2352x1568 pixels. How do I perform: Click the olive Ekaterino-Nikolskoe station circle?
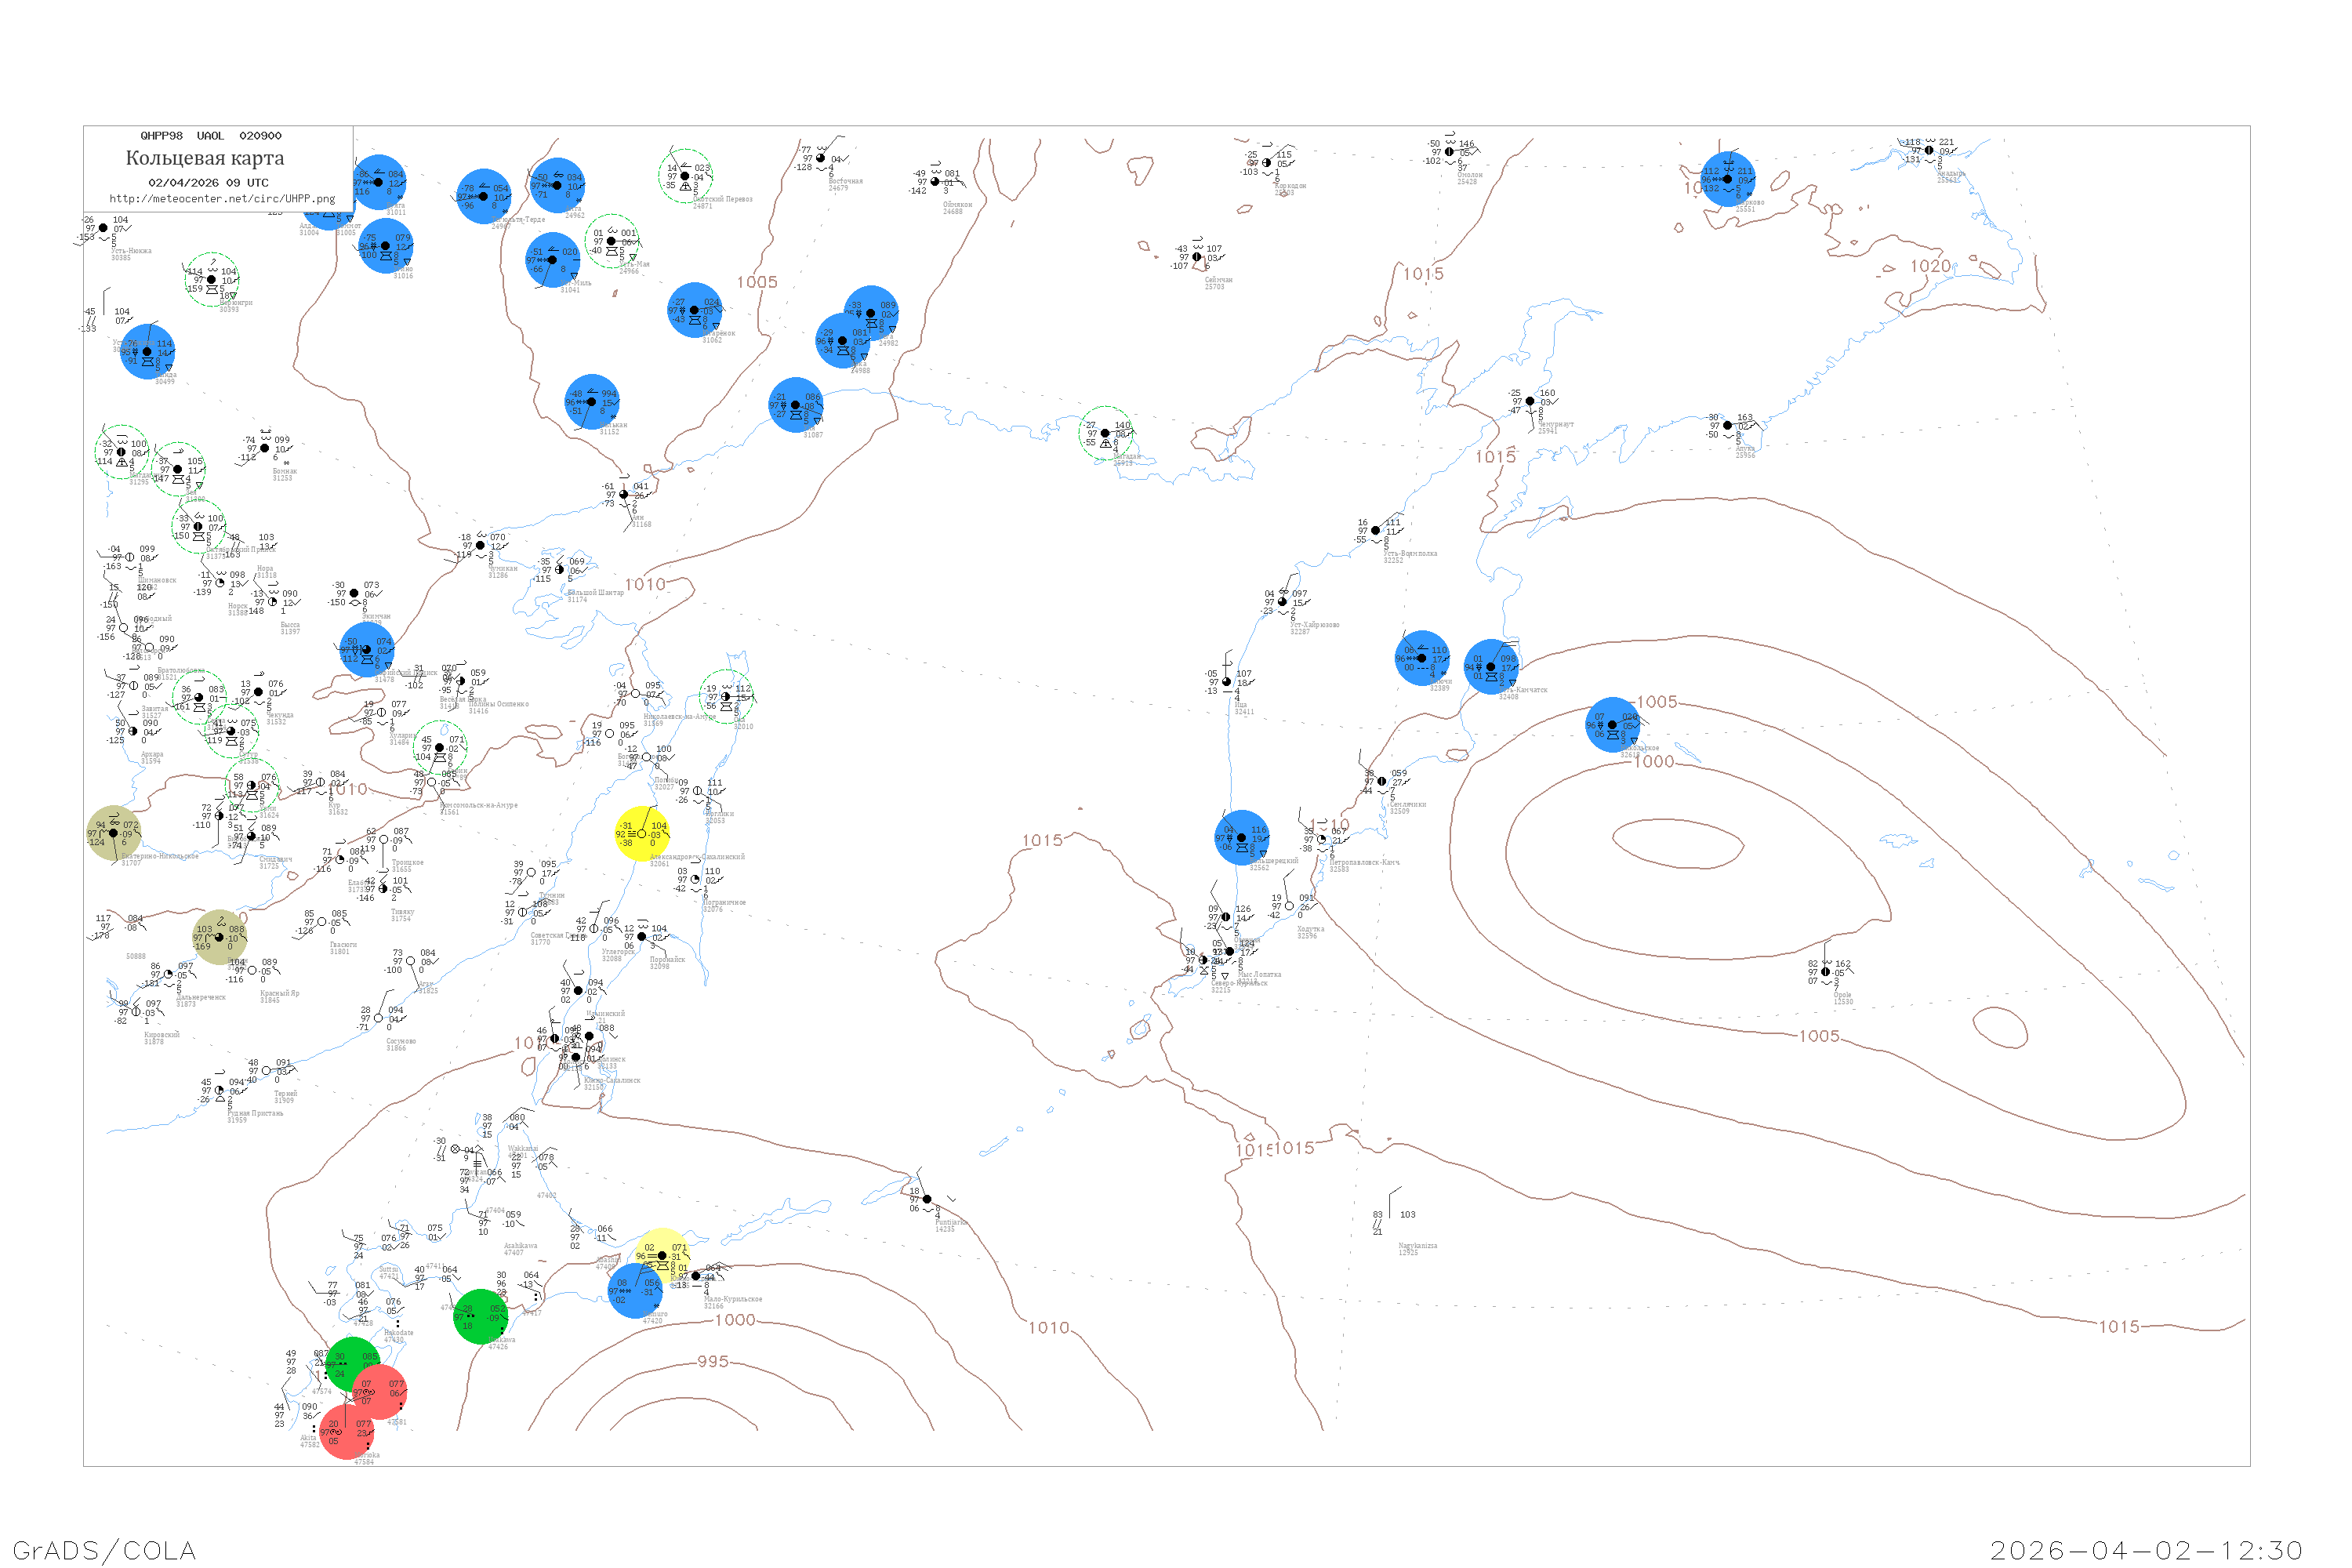113,833
